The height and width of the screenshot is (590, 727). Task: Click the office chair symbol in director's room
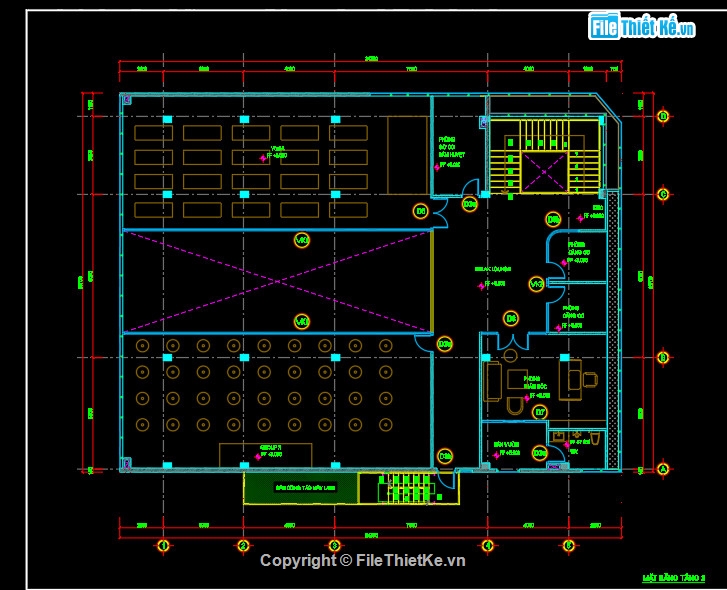click(589, 380)
